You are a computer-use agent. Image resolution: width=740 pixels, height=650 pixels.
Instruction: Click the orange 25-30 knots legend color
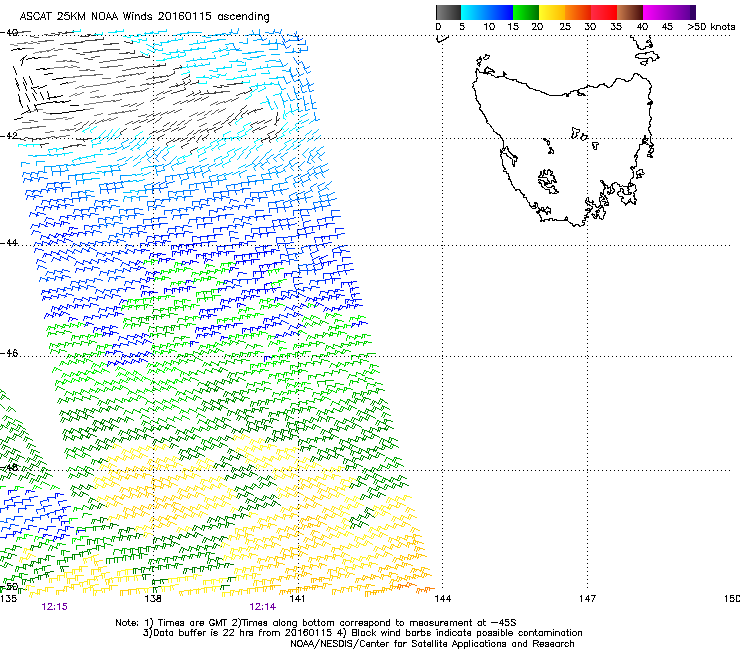click(578, 12)
